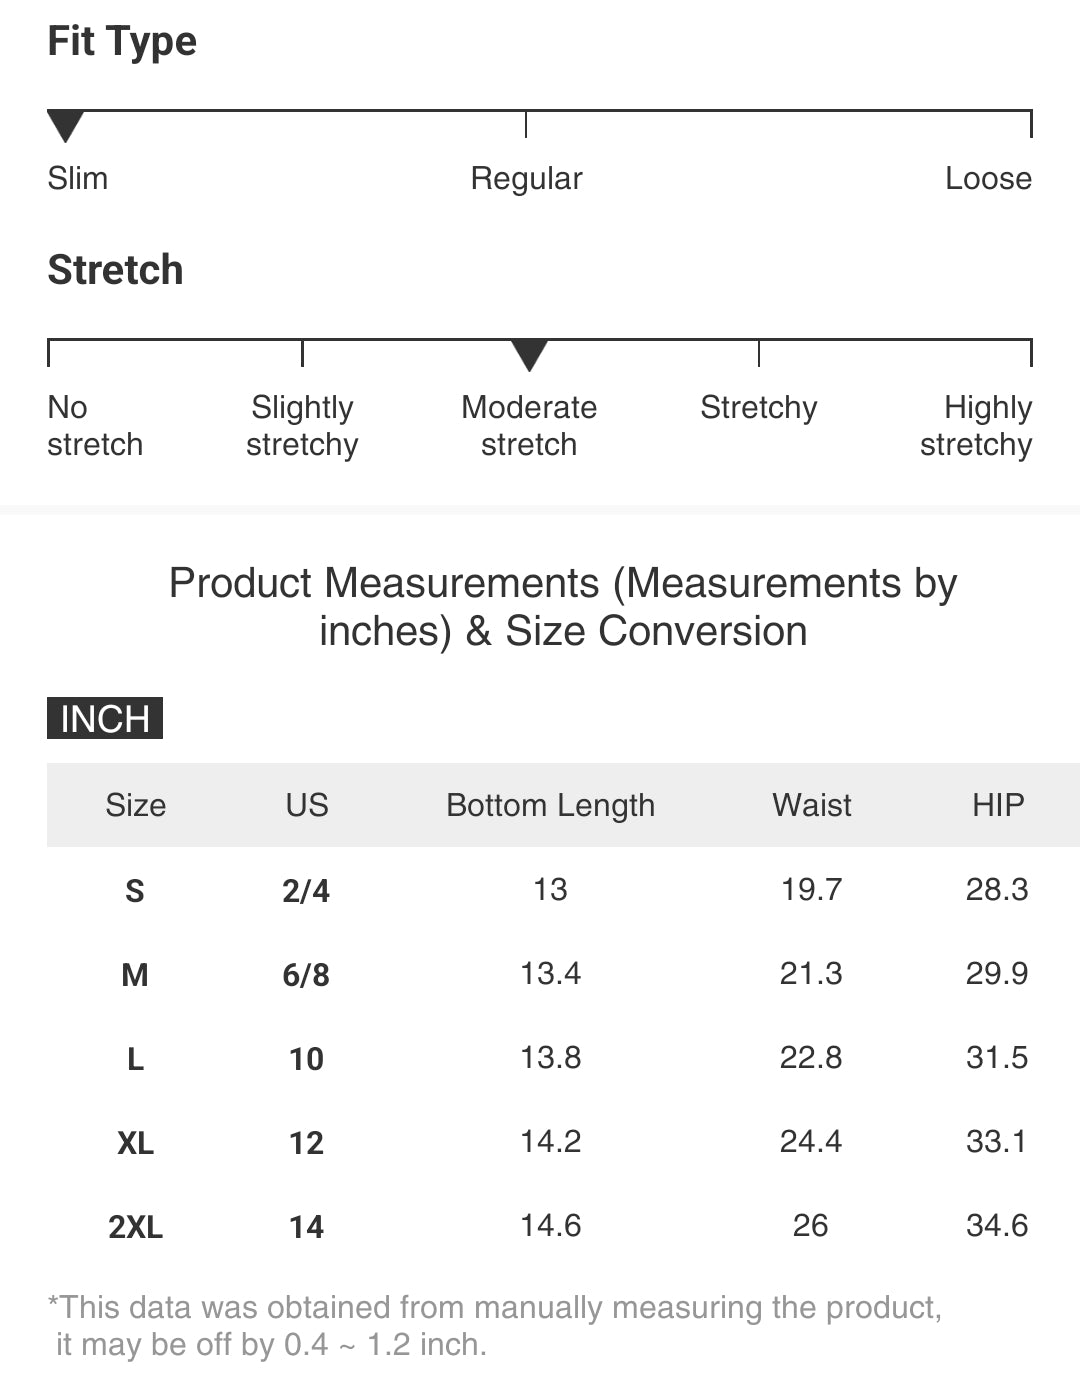
Task: Click the Product Measurements title text
Action: click(x=563, y=607)
